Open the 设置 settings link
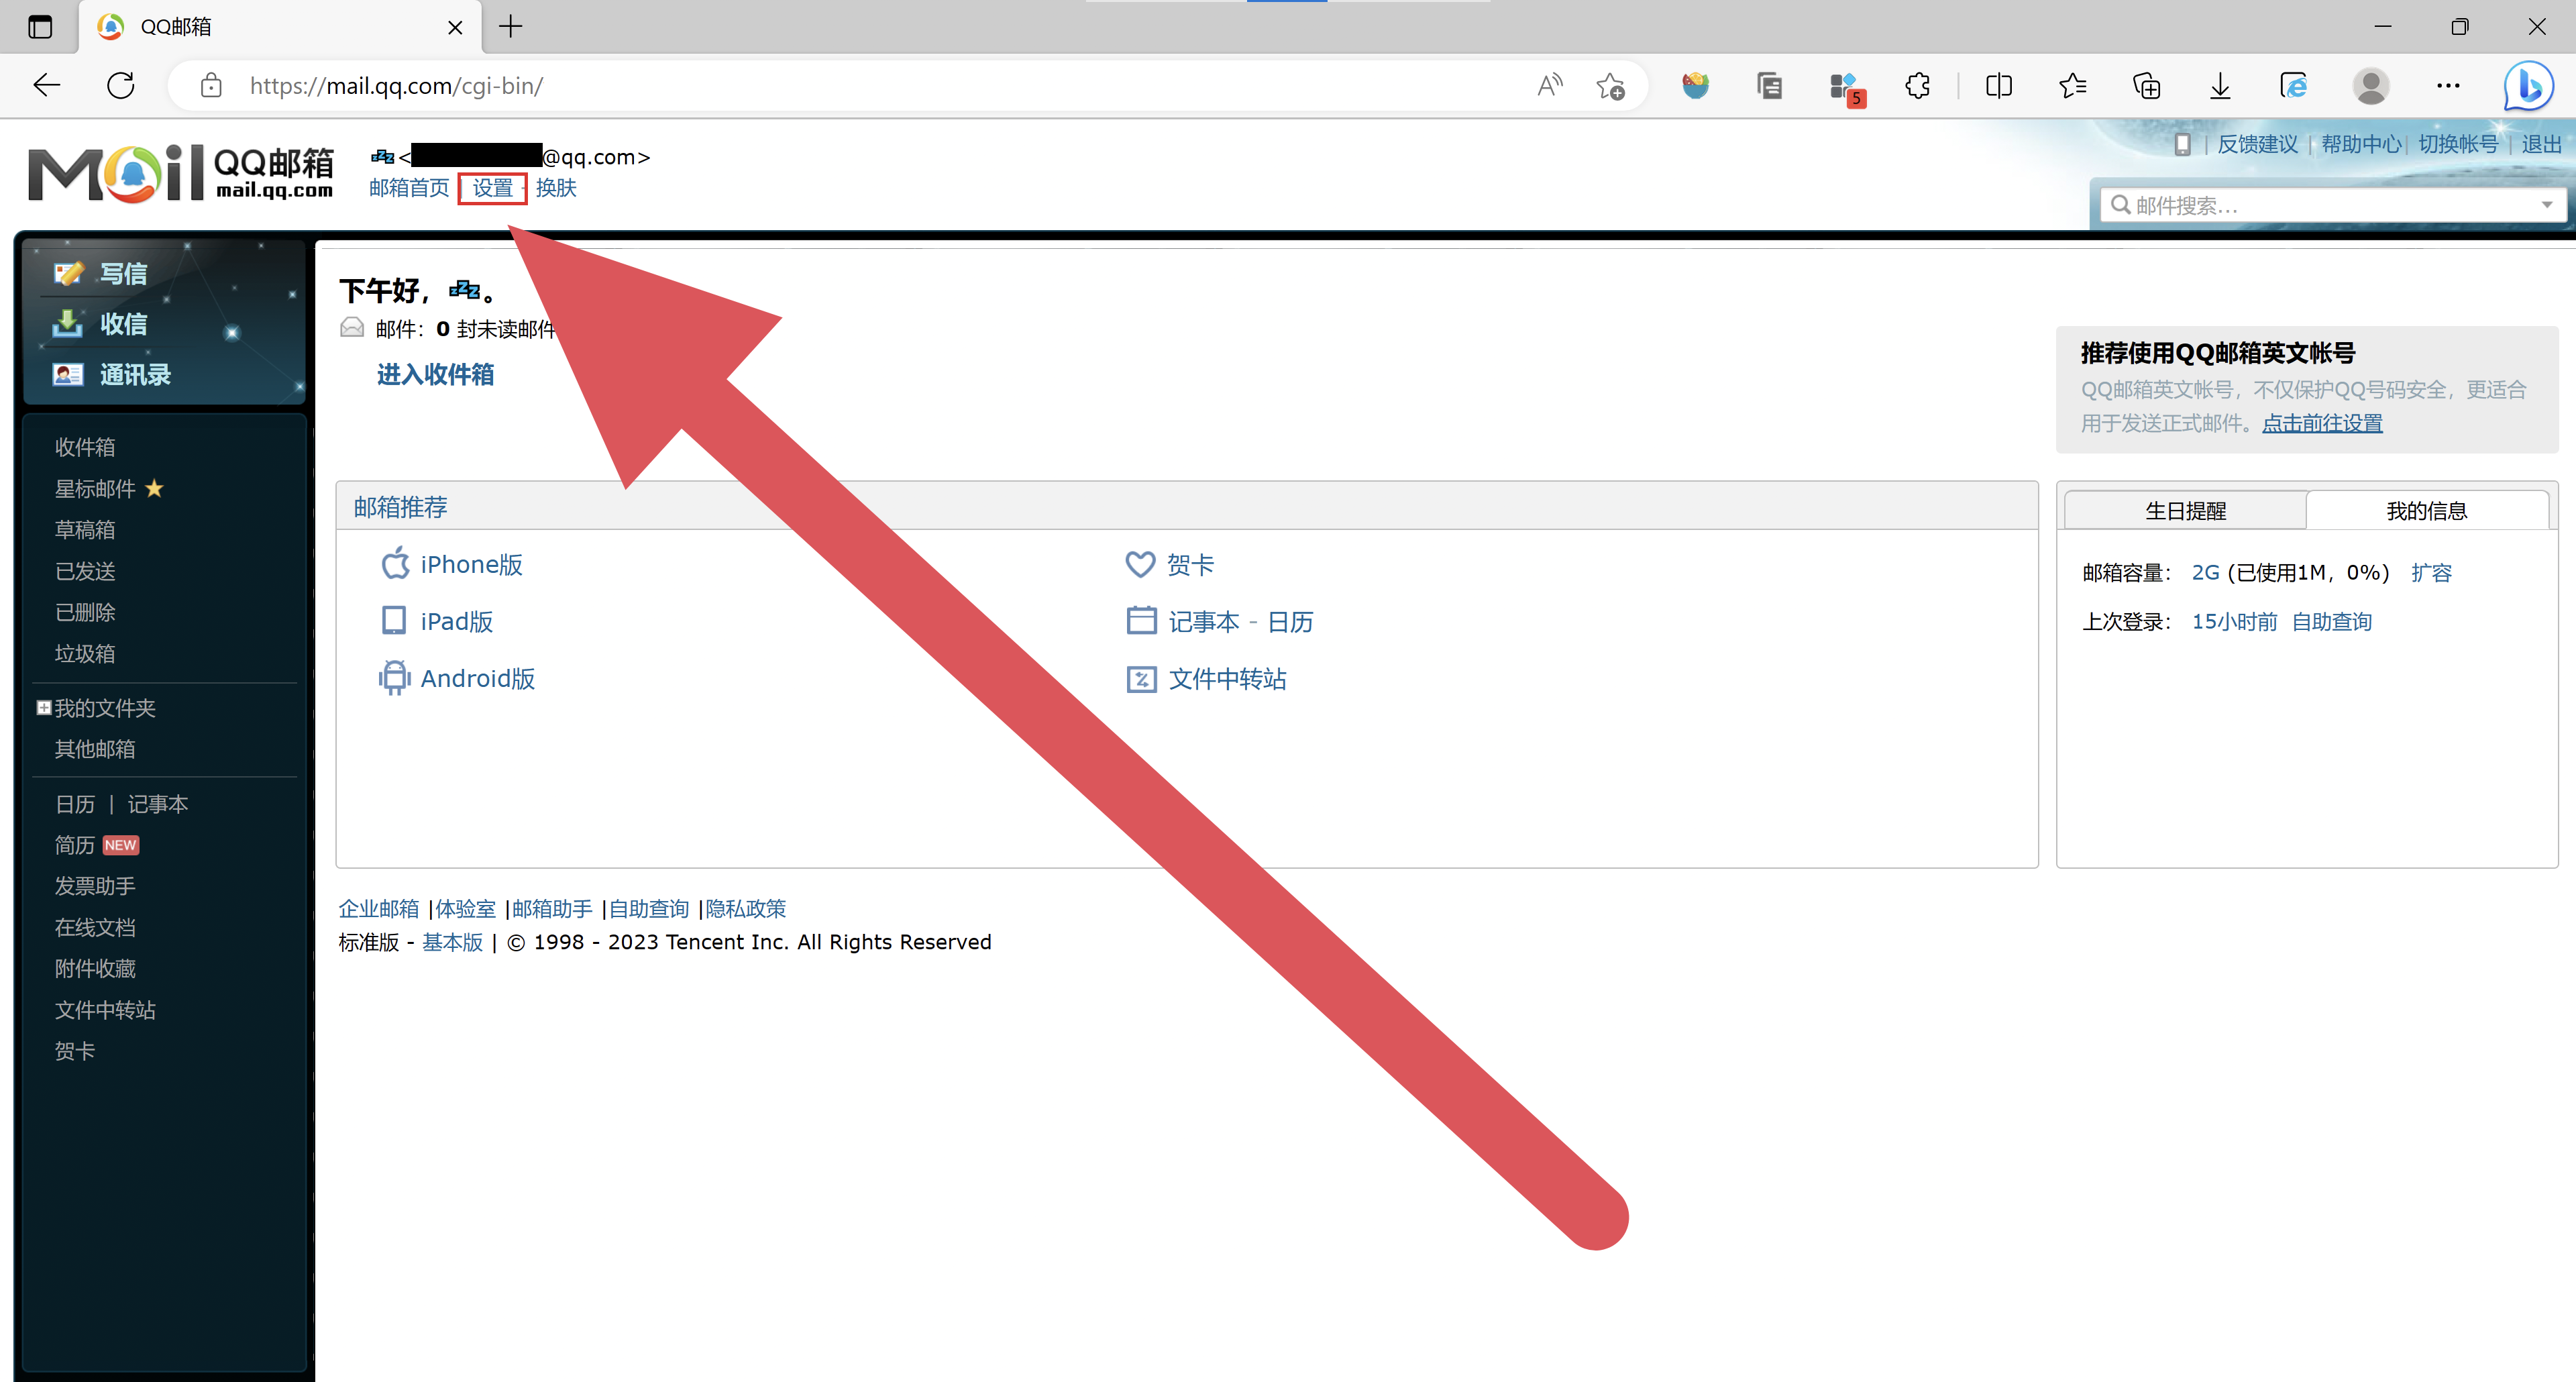Viewport: 2576px width, 1382px height. coord(492,188)
